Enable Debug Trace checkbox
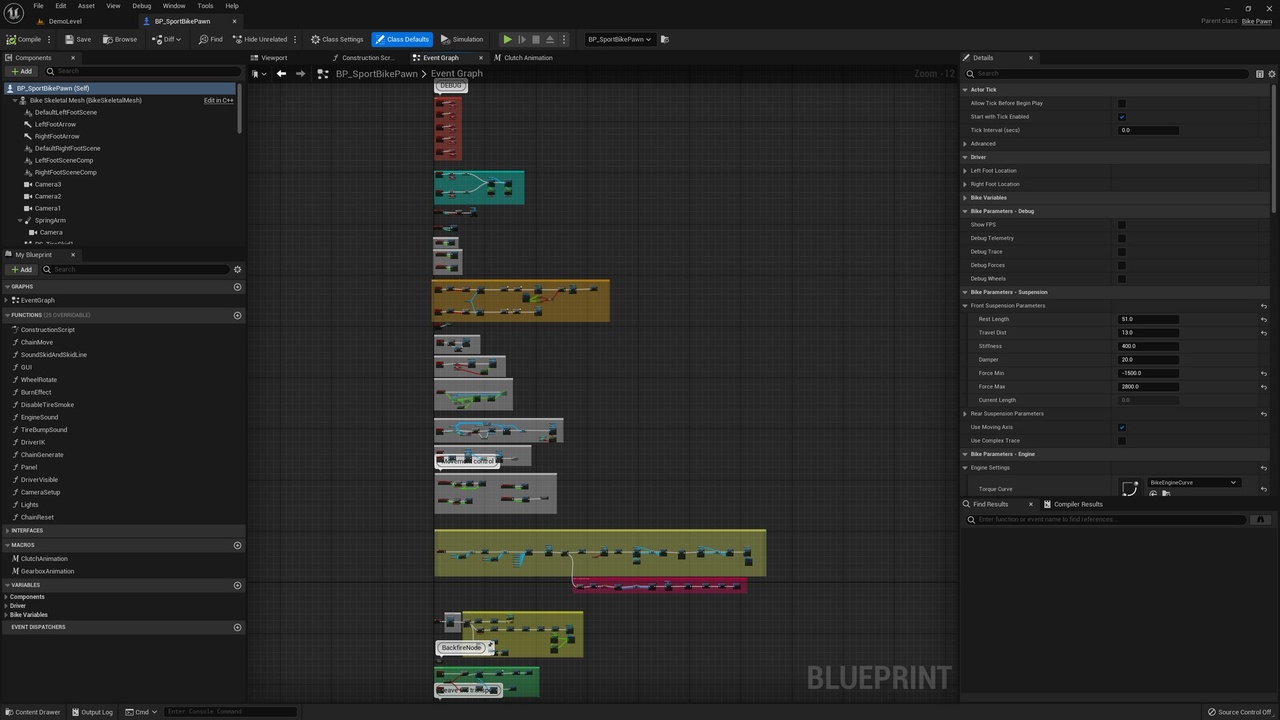Viewport: 1280px width, 720px height. pyautogui.click(x=1121, y=251)
